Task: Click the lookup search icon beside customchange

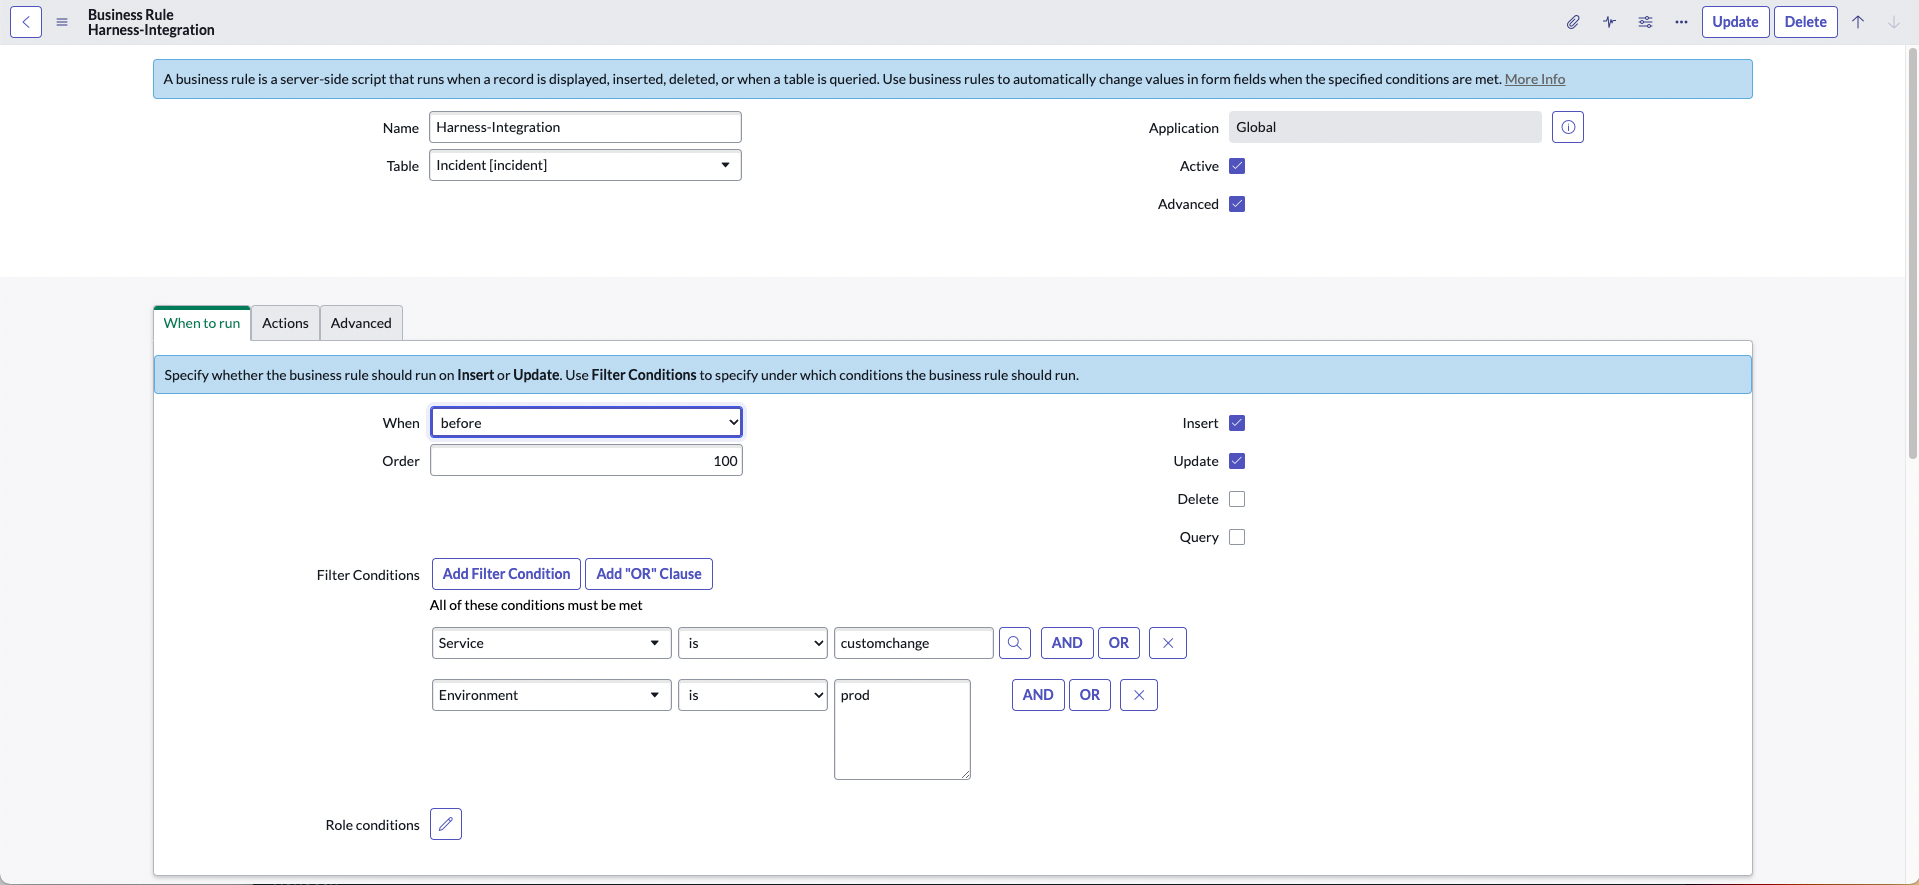Action: (1014, 643)
